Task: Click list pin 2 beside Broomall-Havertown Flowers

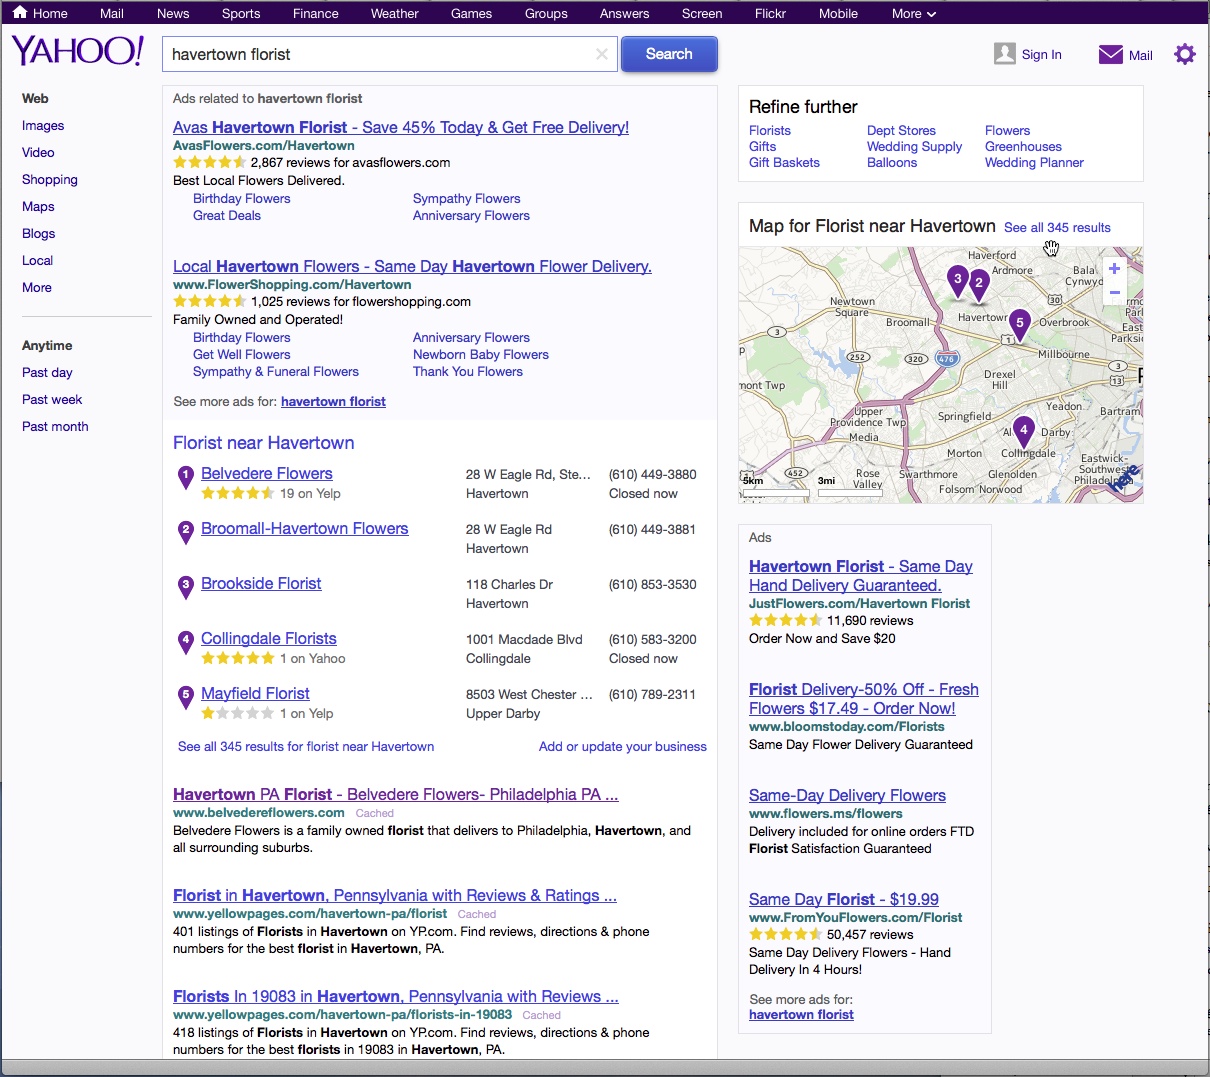Action: (185, 533)
